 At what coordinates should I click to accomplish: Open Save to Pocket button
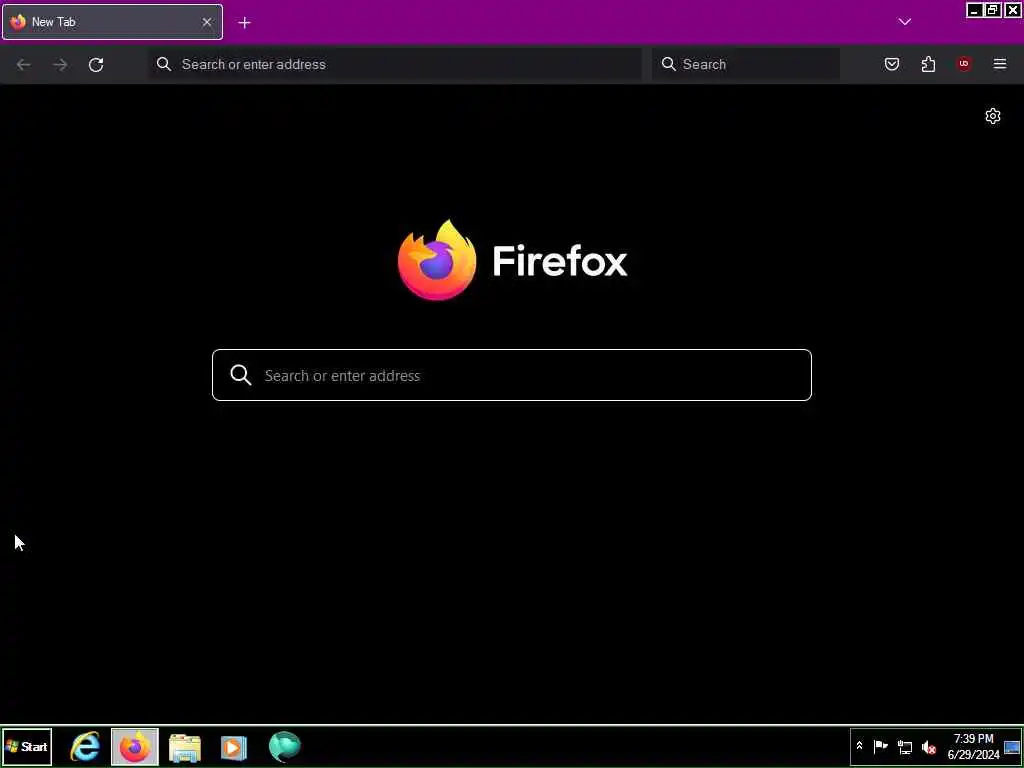coord(892,64)
